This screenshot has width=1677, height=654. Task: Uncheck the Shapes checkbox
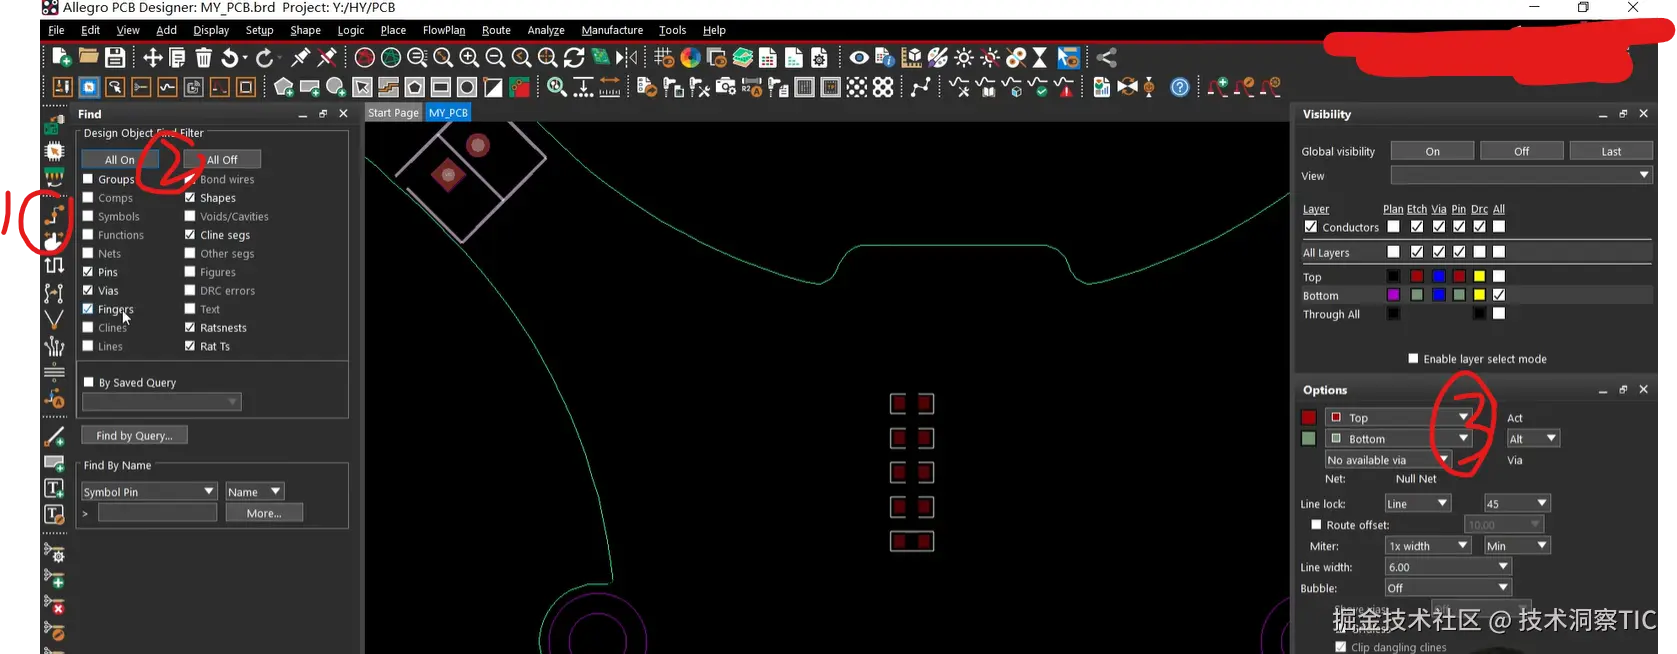190,198
